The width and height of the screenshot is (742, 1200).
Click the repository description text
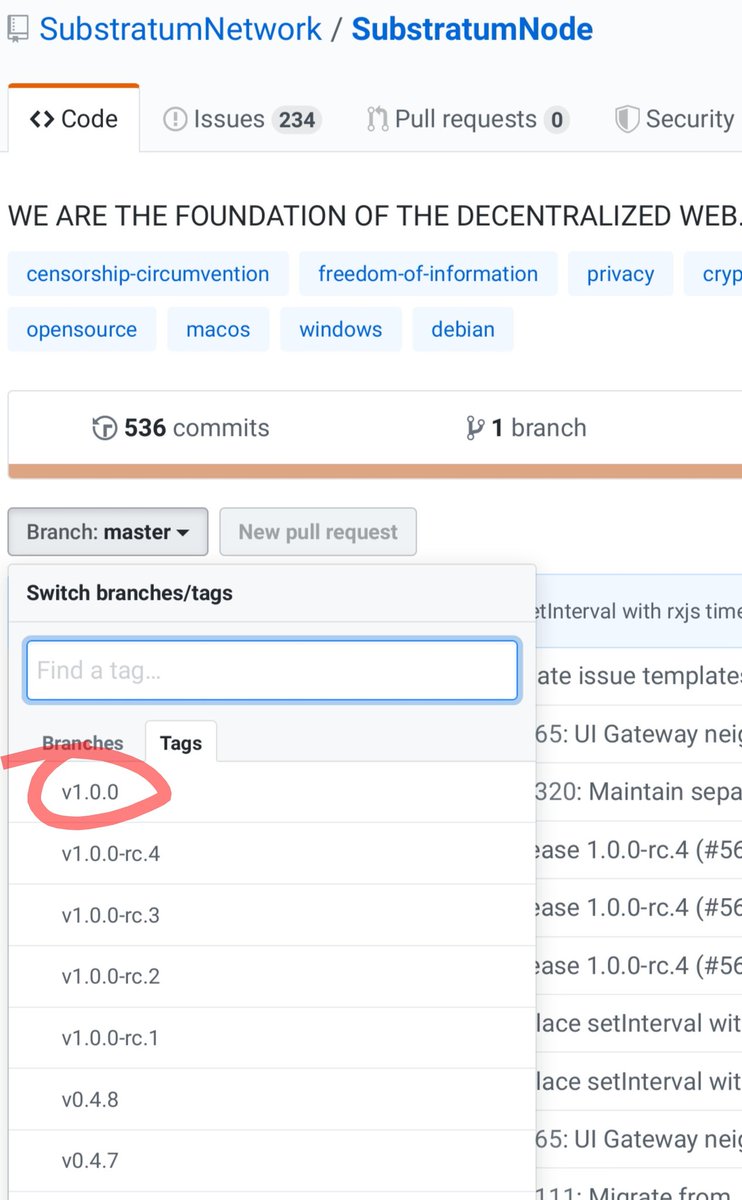point(375,215)
